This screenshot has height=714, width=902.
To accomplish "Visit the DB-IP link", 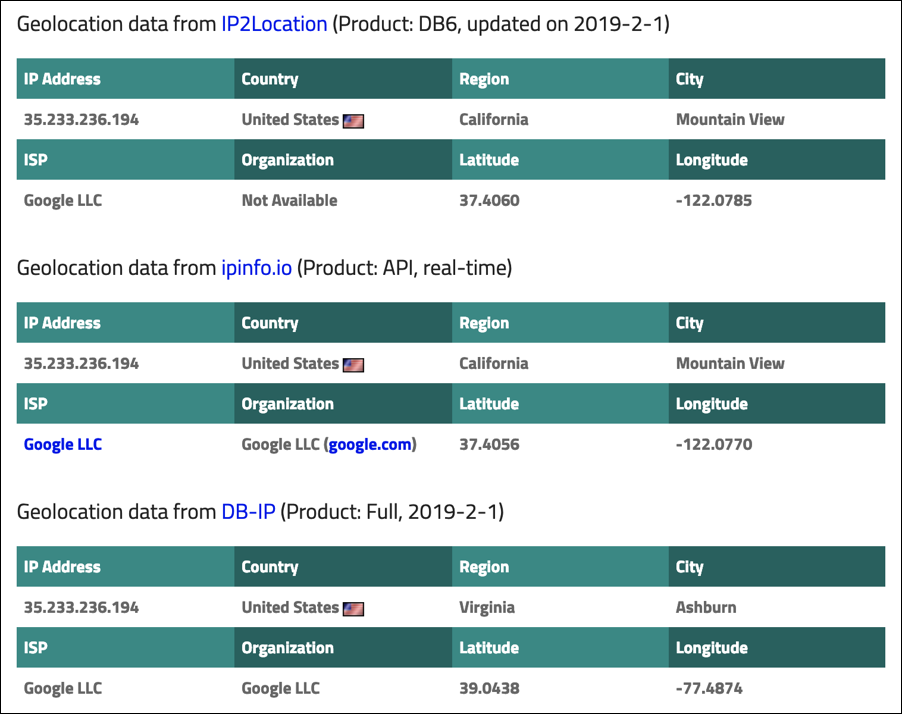I will click(x=249, y=512).
